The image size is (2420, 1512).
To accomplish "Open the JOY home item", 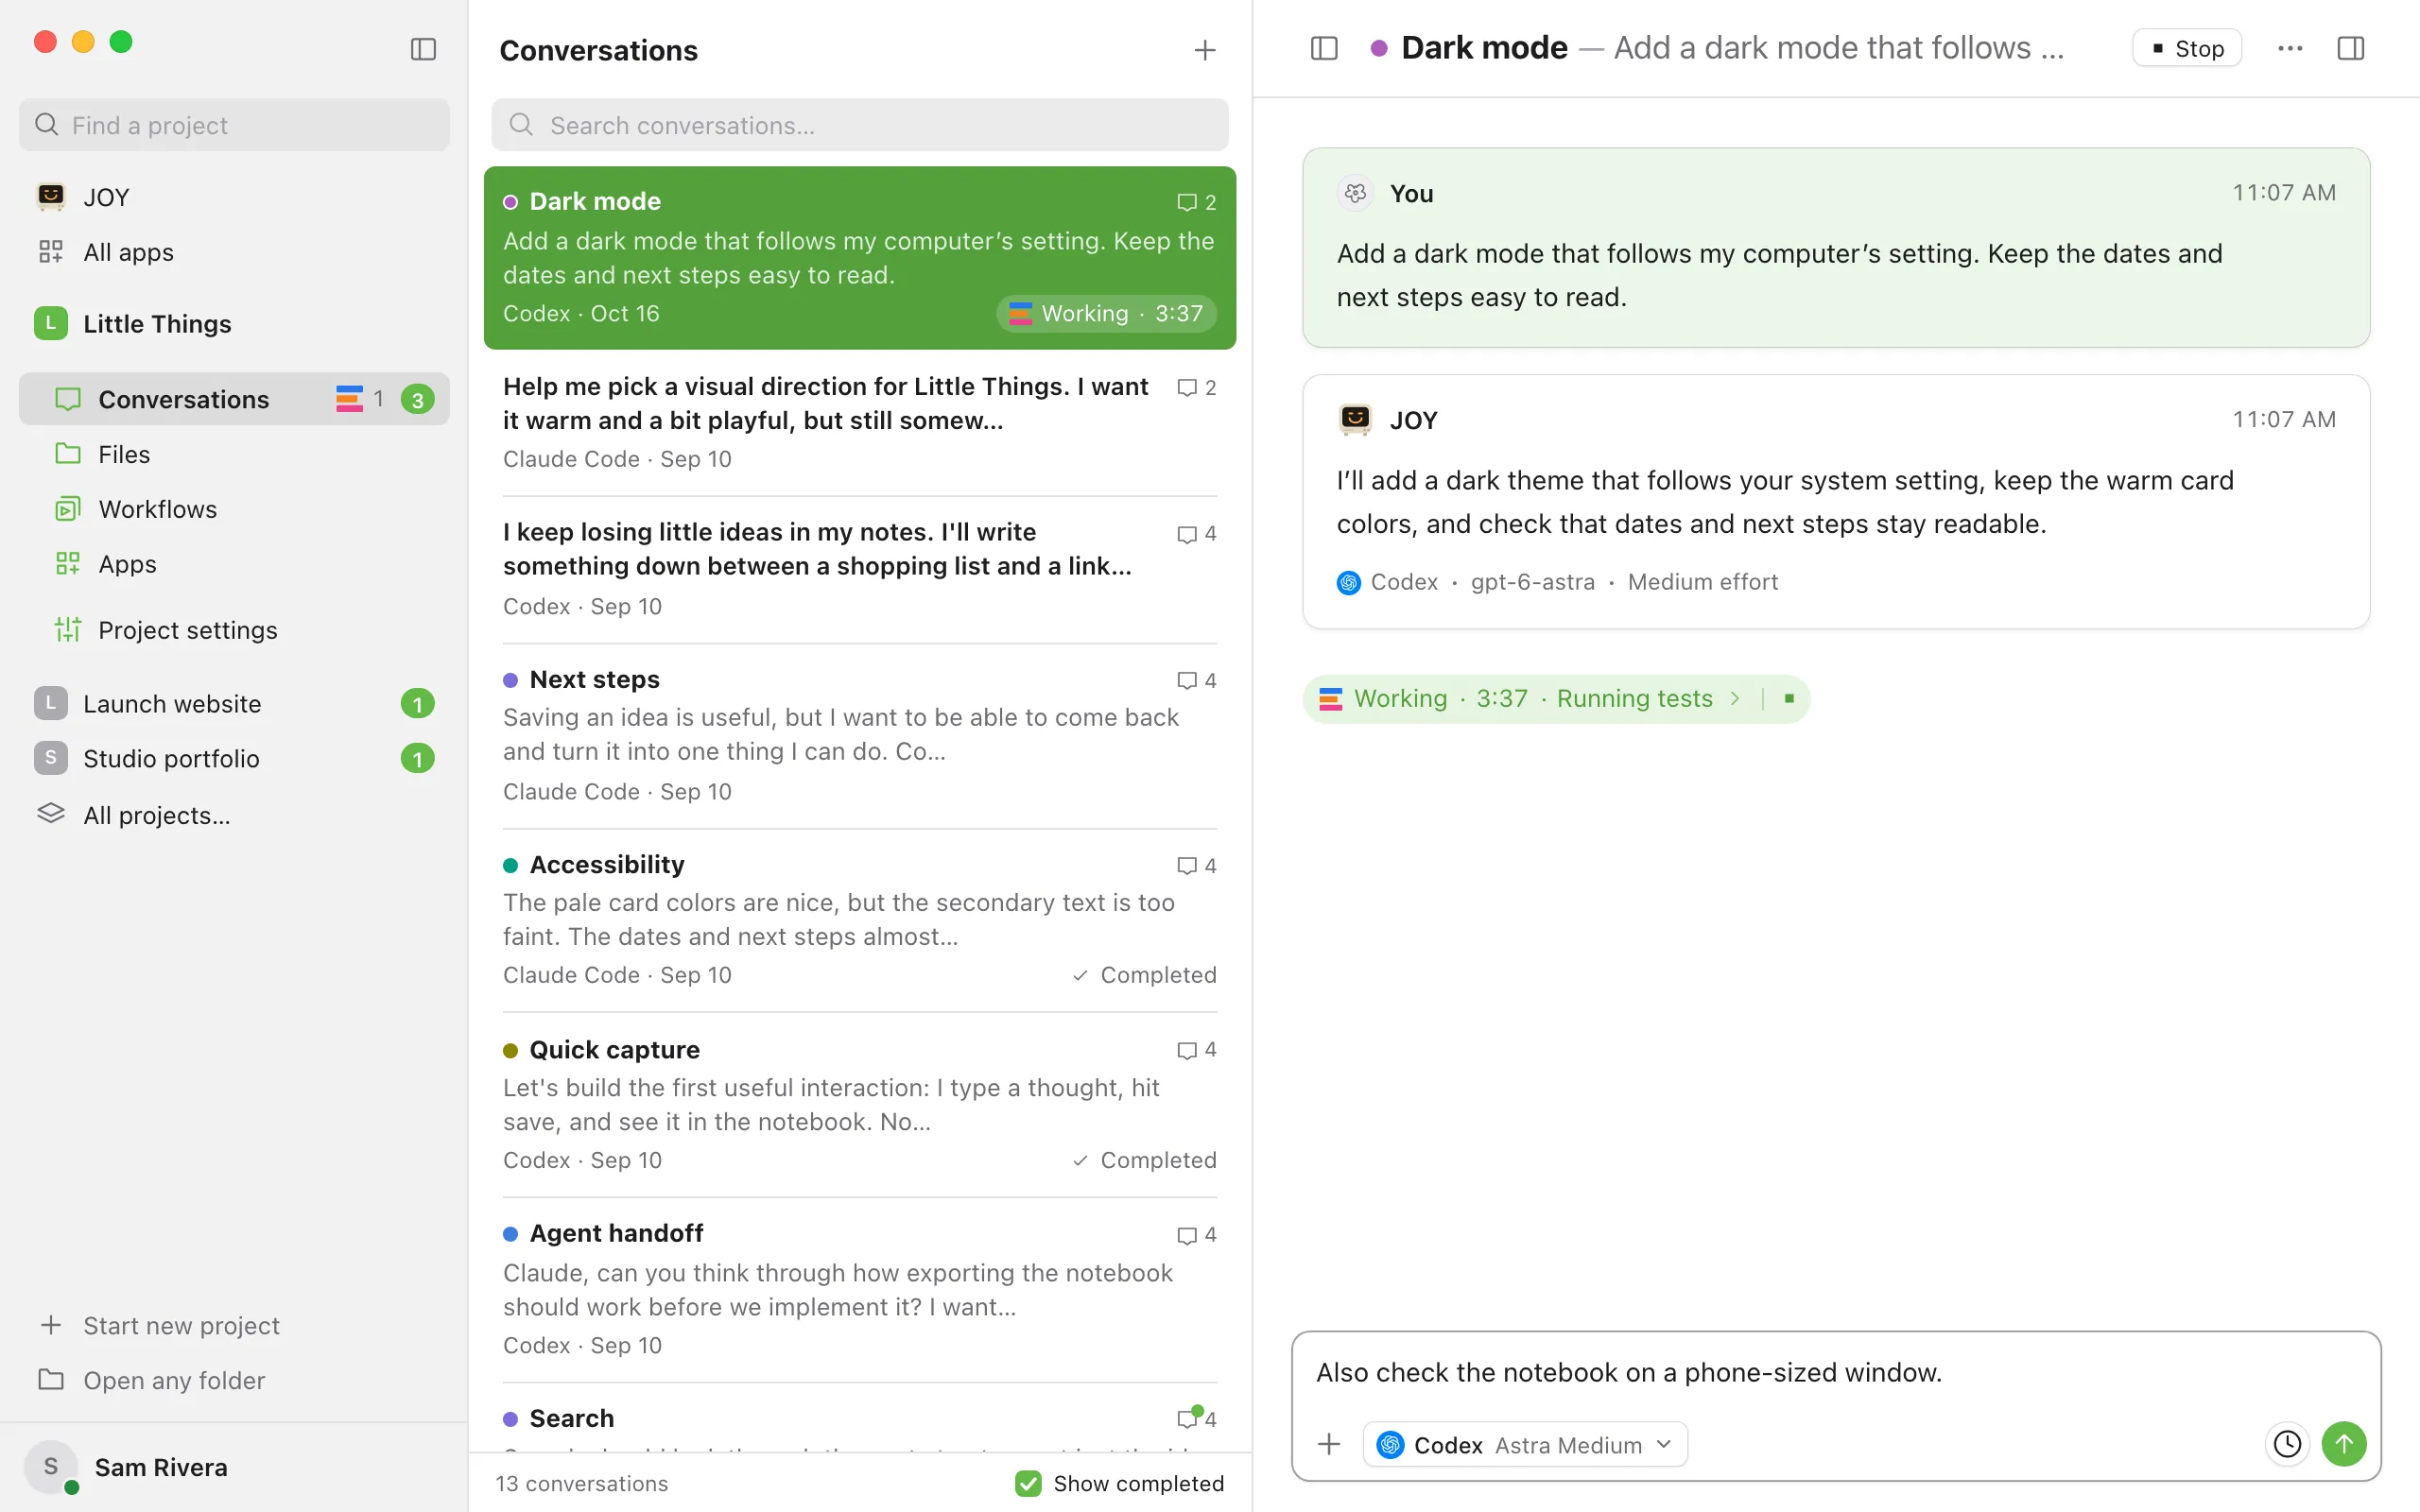I will click(x=234, y=197).
